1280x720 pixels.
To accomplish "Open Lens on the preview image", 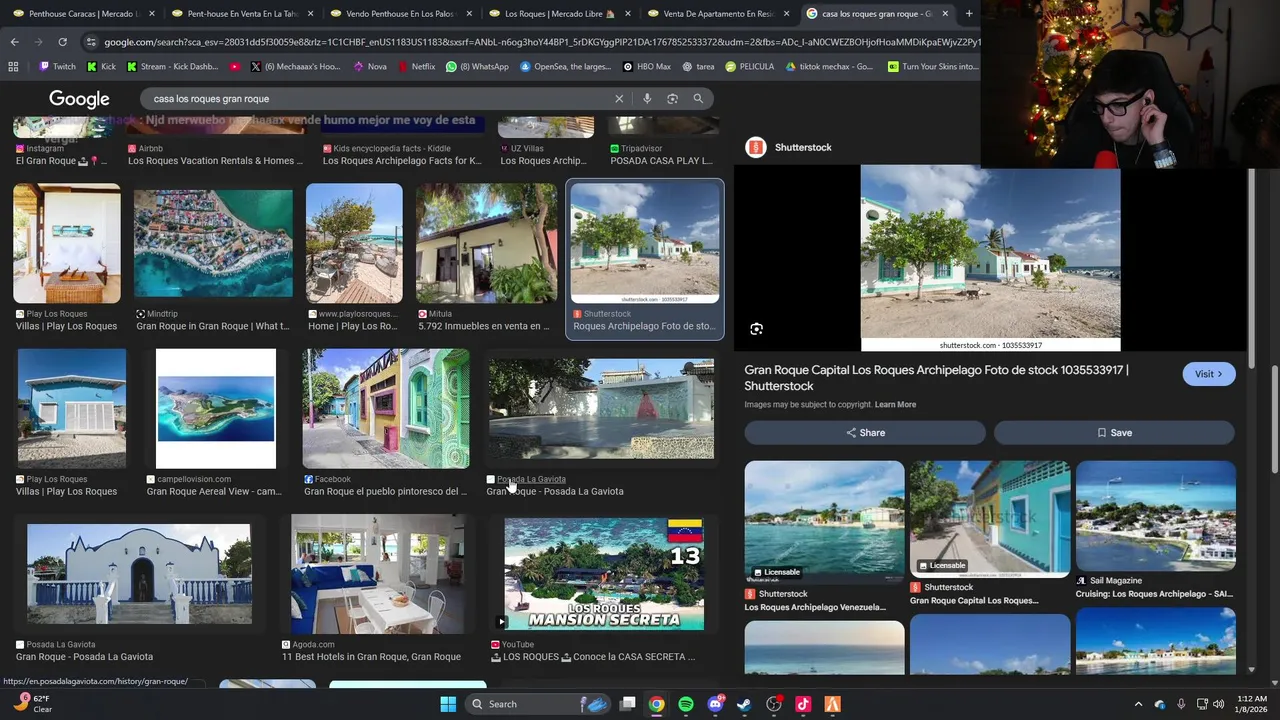I will pyautogui.click(x=756, y=329).
